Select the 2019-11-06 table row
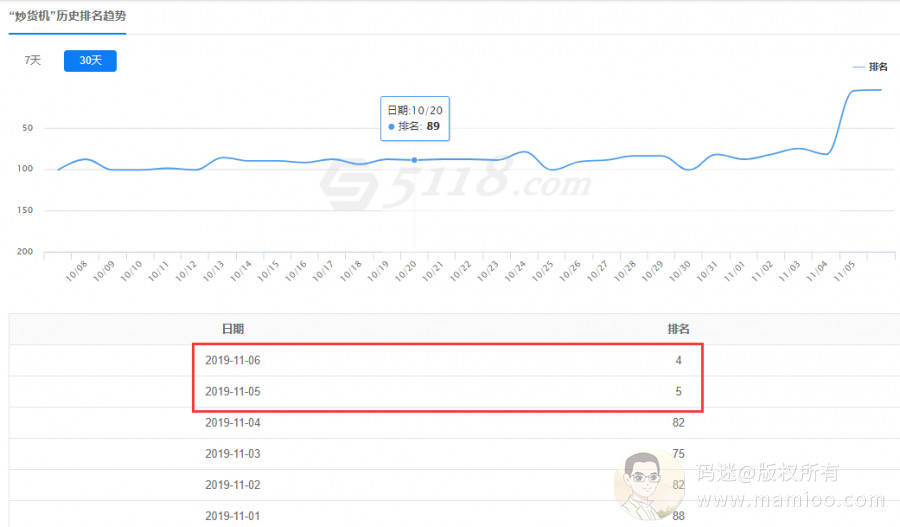 pos(448,360)
